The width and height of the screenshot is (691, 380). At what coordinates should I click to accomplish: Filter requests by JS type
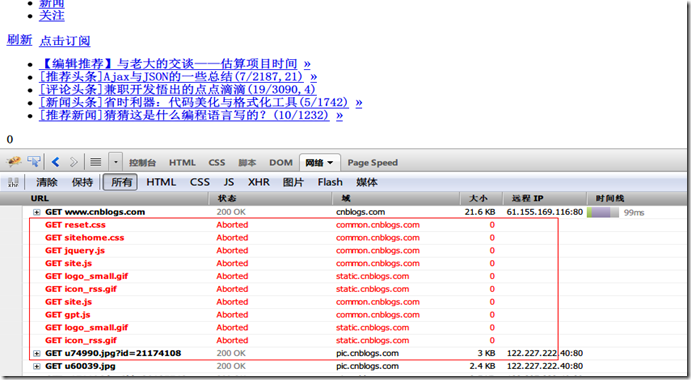pyautogui.click(x=229, y=182)
